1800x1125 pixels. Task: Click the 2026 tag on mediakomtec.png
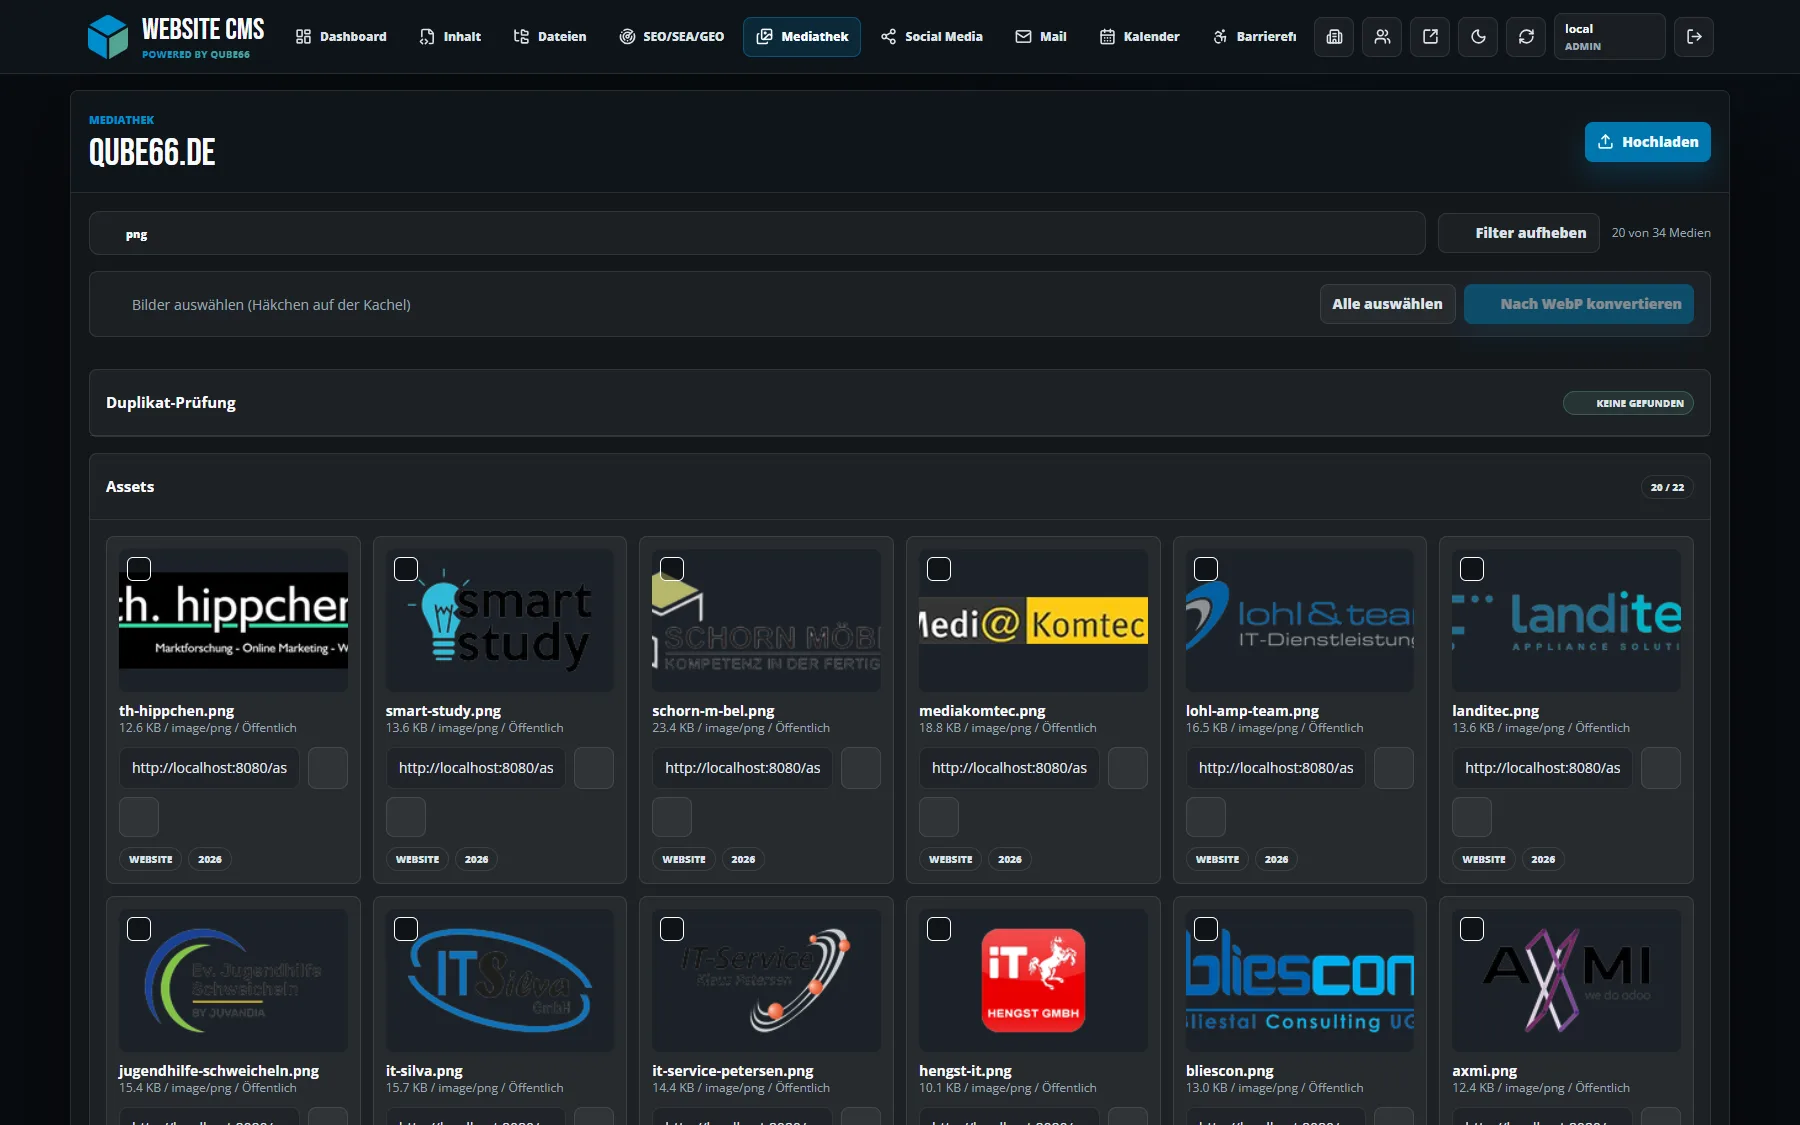1010,859
